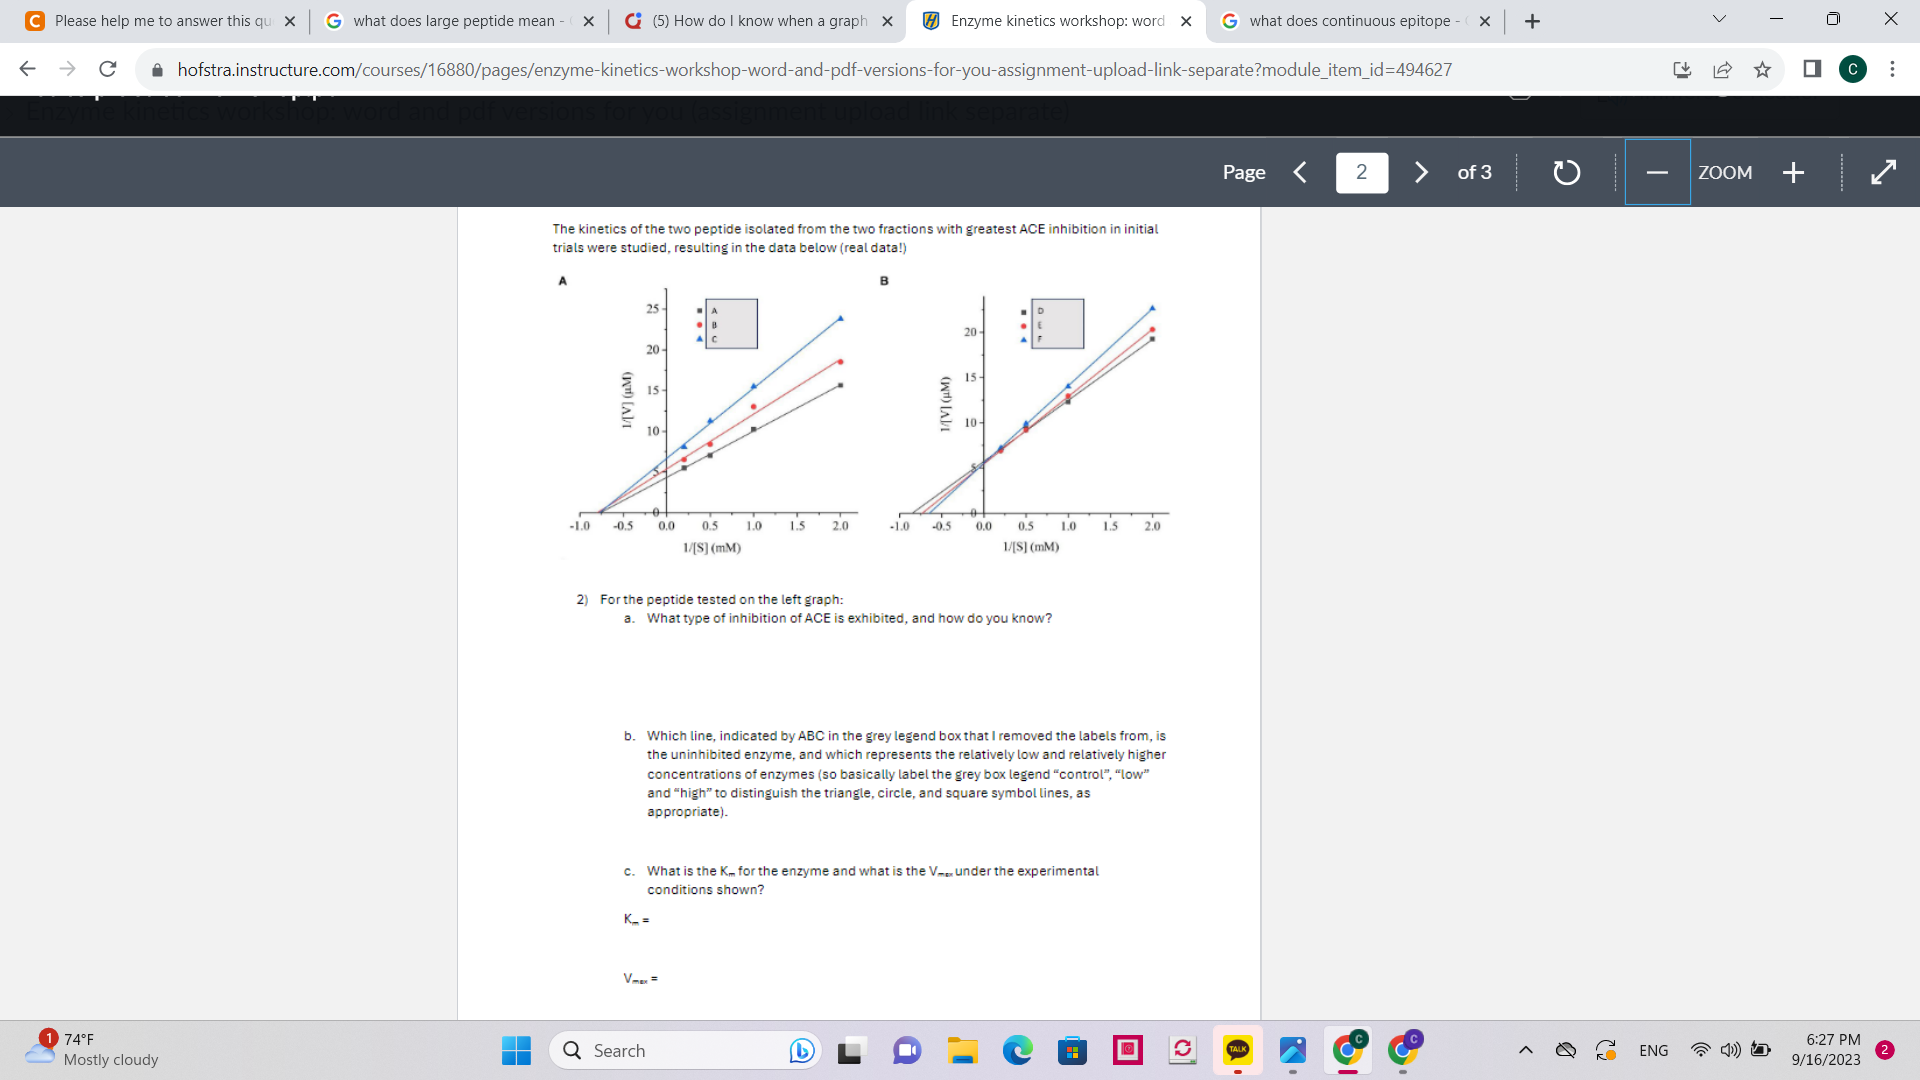
Task: Download the PDF using the download icon
Action: click(x=1682, y=69)
